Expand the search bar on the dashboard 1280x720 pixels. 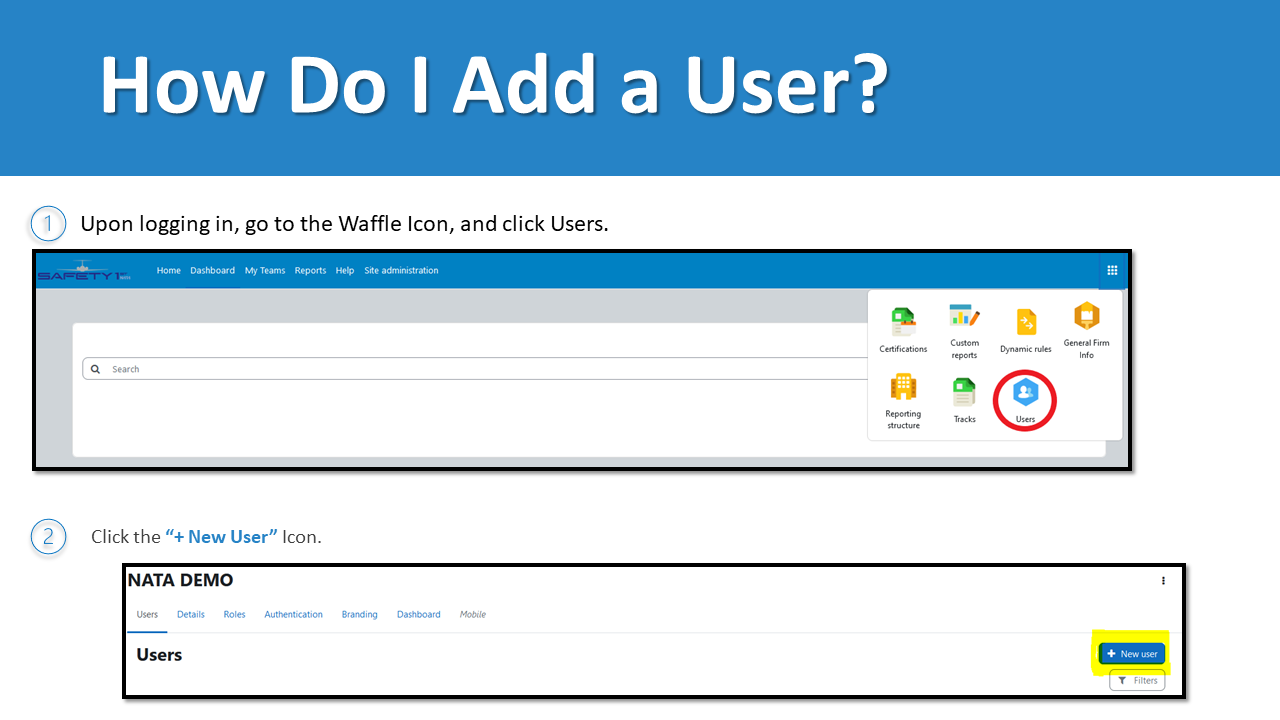95,368
